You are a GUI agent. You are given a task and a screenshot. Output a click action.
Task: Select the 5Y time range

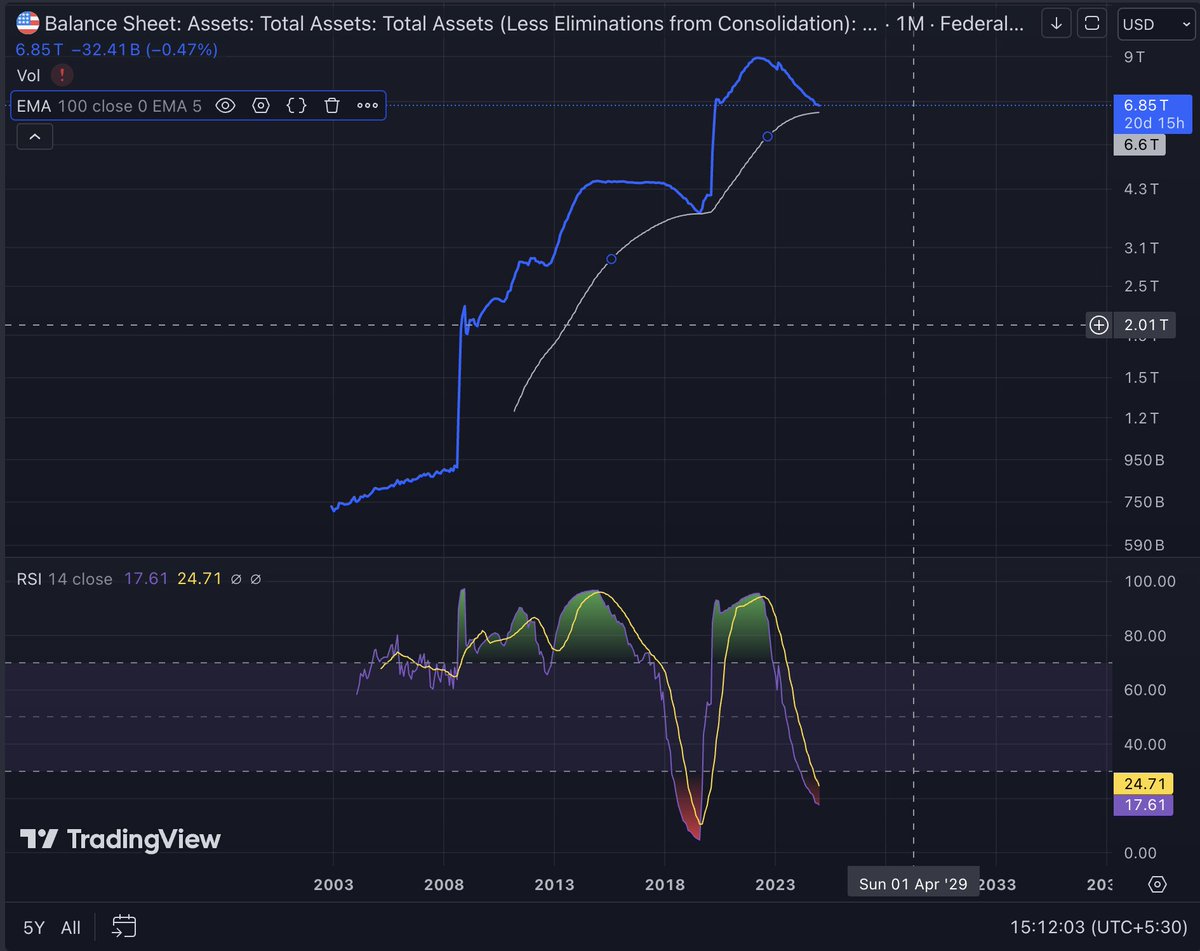click(x=33, y=927)
